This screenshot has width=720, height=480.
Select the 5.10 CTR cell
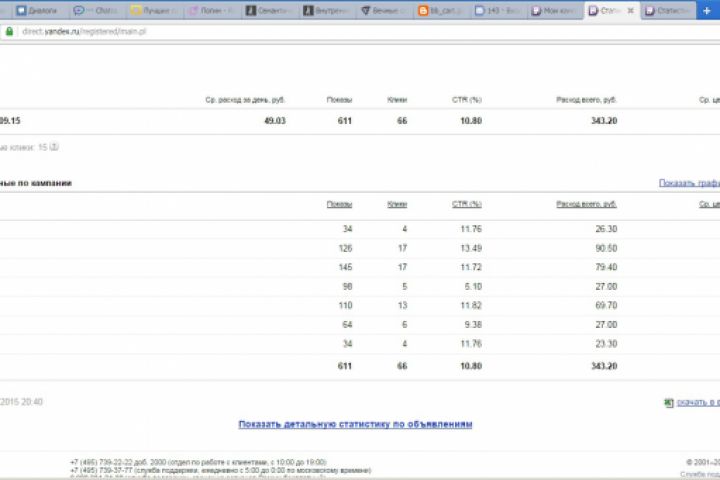pyautogui.click(x=473, y=286)
